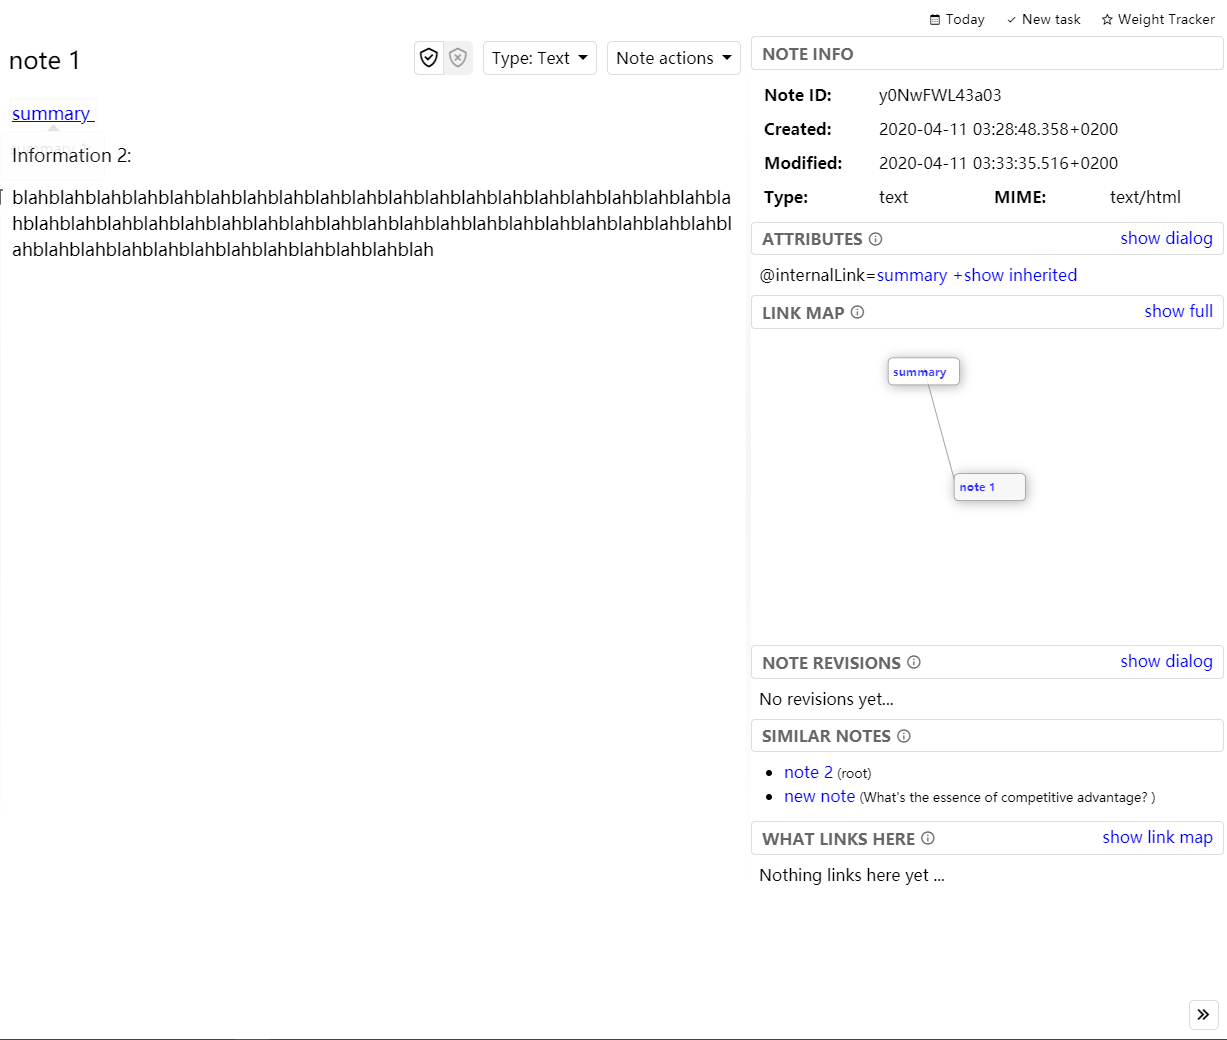Click the MIME value text/html
1227x1040 pixels.
tap(1145, 197)
